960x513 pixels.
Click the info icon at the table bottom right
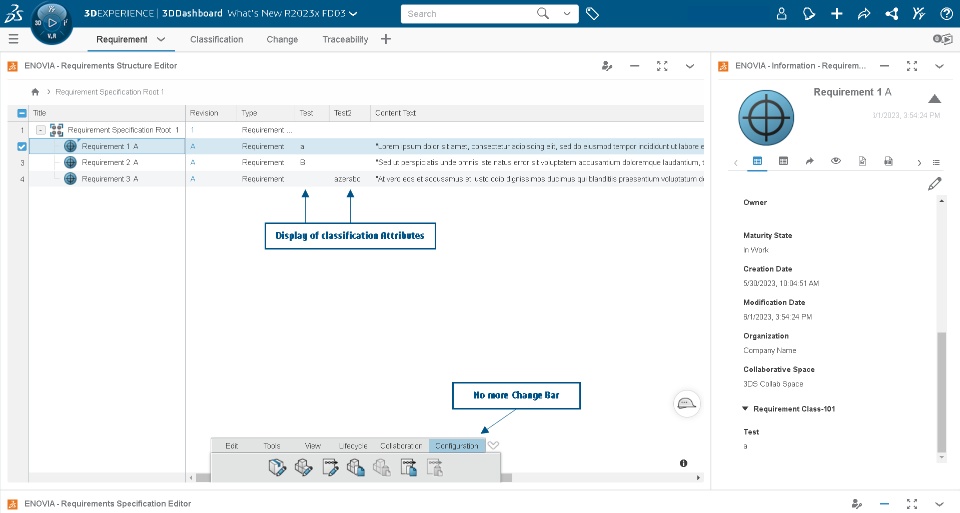pyautogui.click(x=683, y=463)
